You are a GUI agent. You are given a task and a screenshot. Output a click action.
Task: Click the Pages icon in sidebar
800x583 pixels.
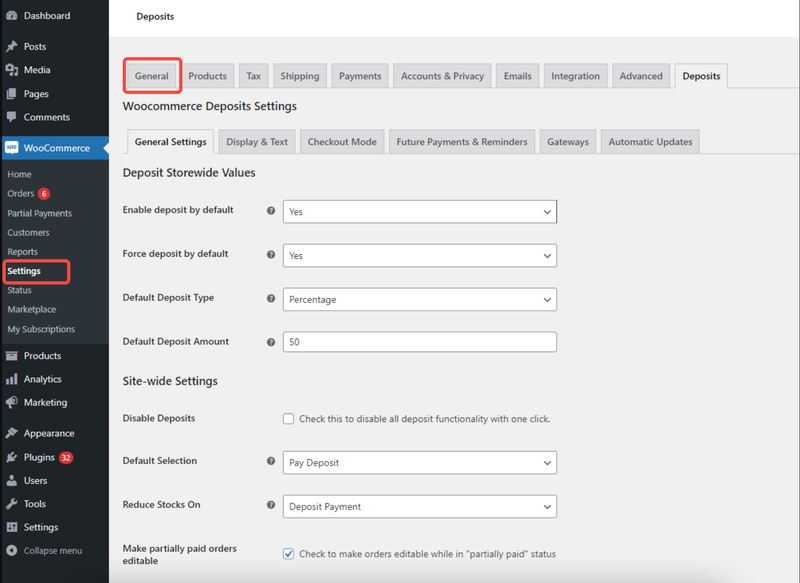tap(12, 94)
